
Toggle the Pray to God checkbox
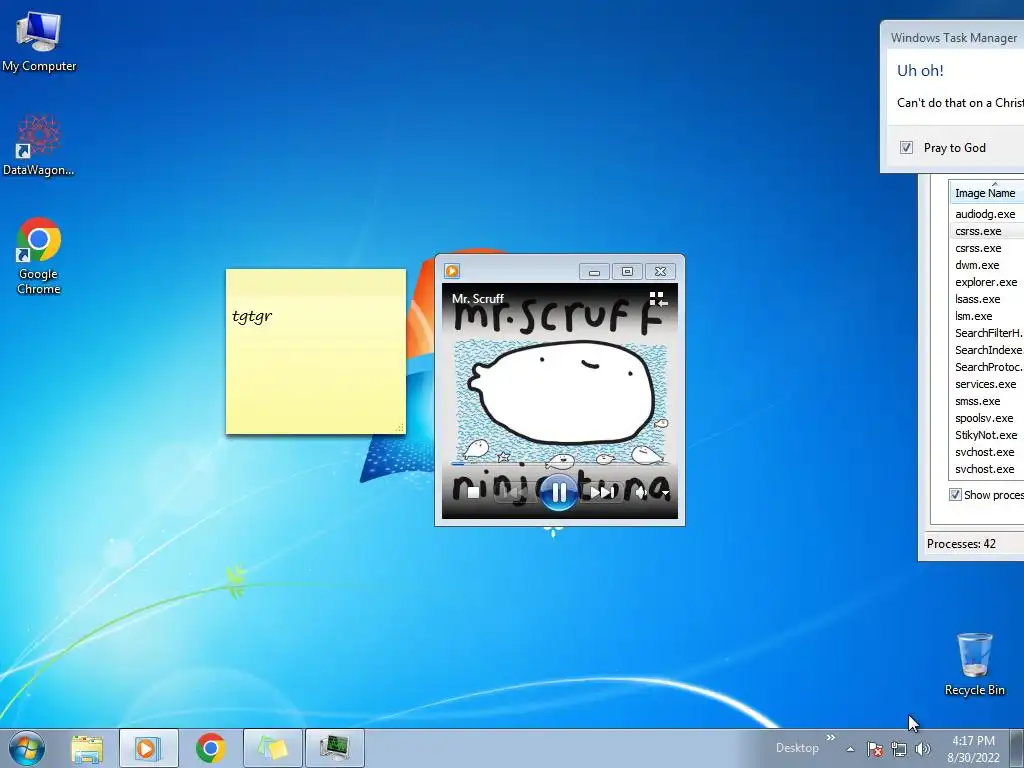tap(906, 148)
